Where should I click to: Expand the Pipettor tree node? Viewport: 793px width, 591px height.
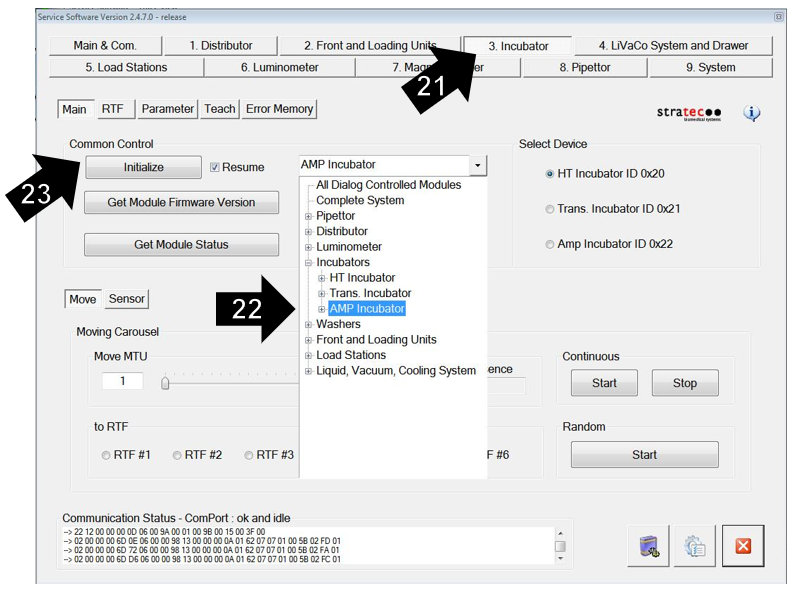pyautogui.click(x=309, y=216)
